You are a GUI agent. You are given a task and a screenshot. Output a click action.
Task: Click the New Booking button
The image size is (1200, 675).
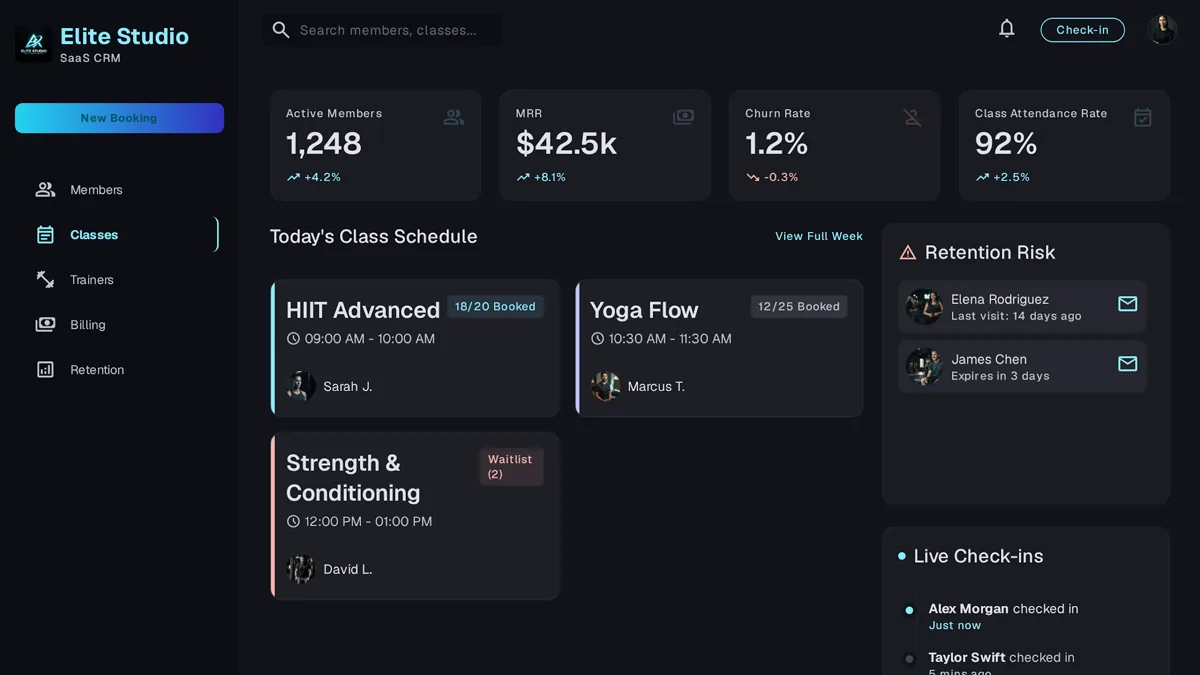tap(119, 118)
